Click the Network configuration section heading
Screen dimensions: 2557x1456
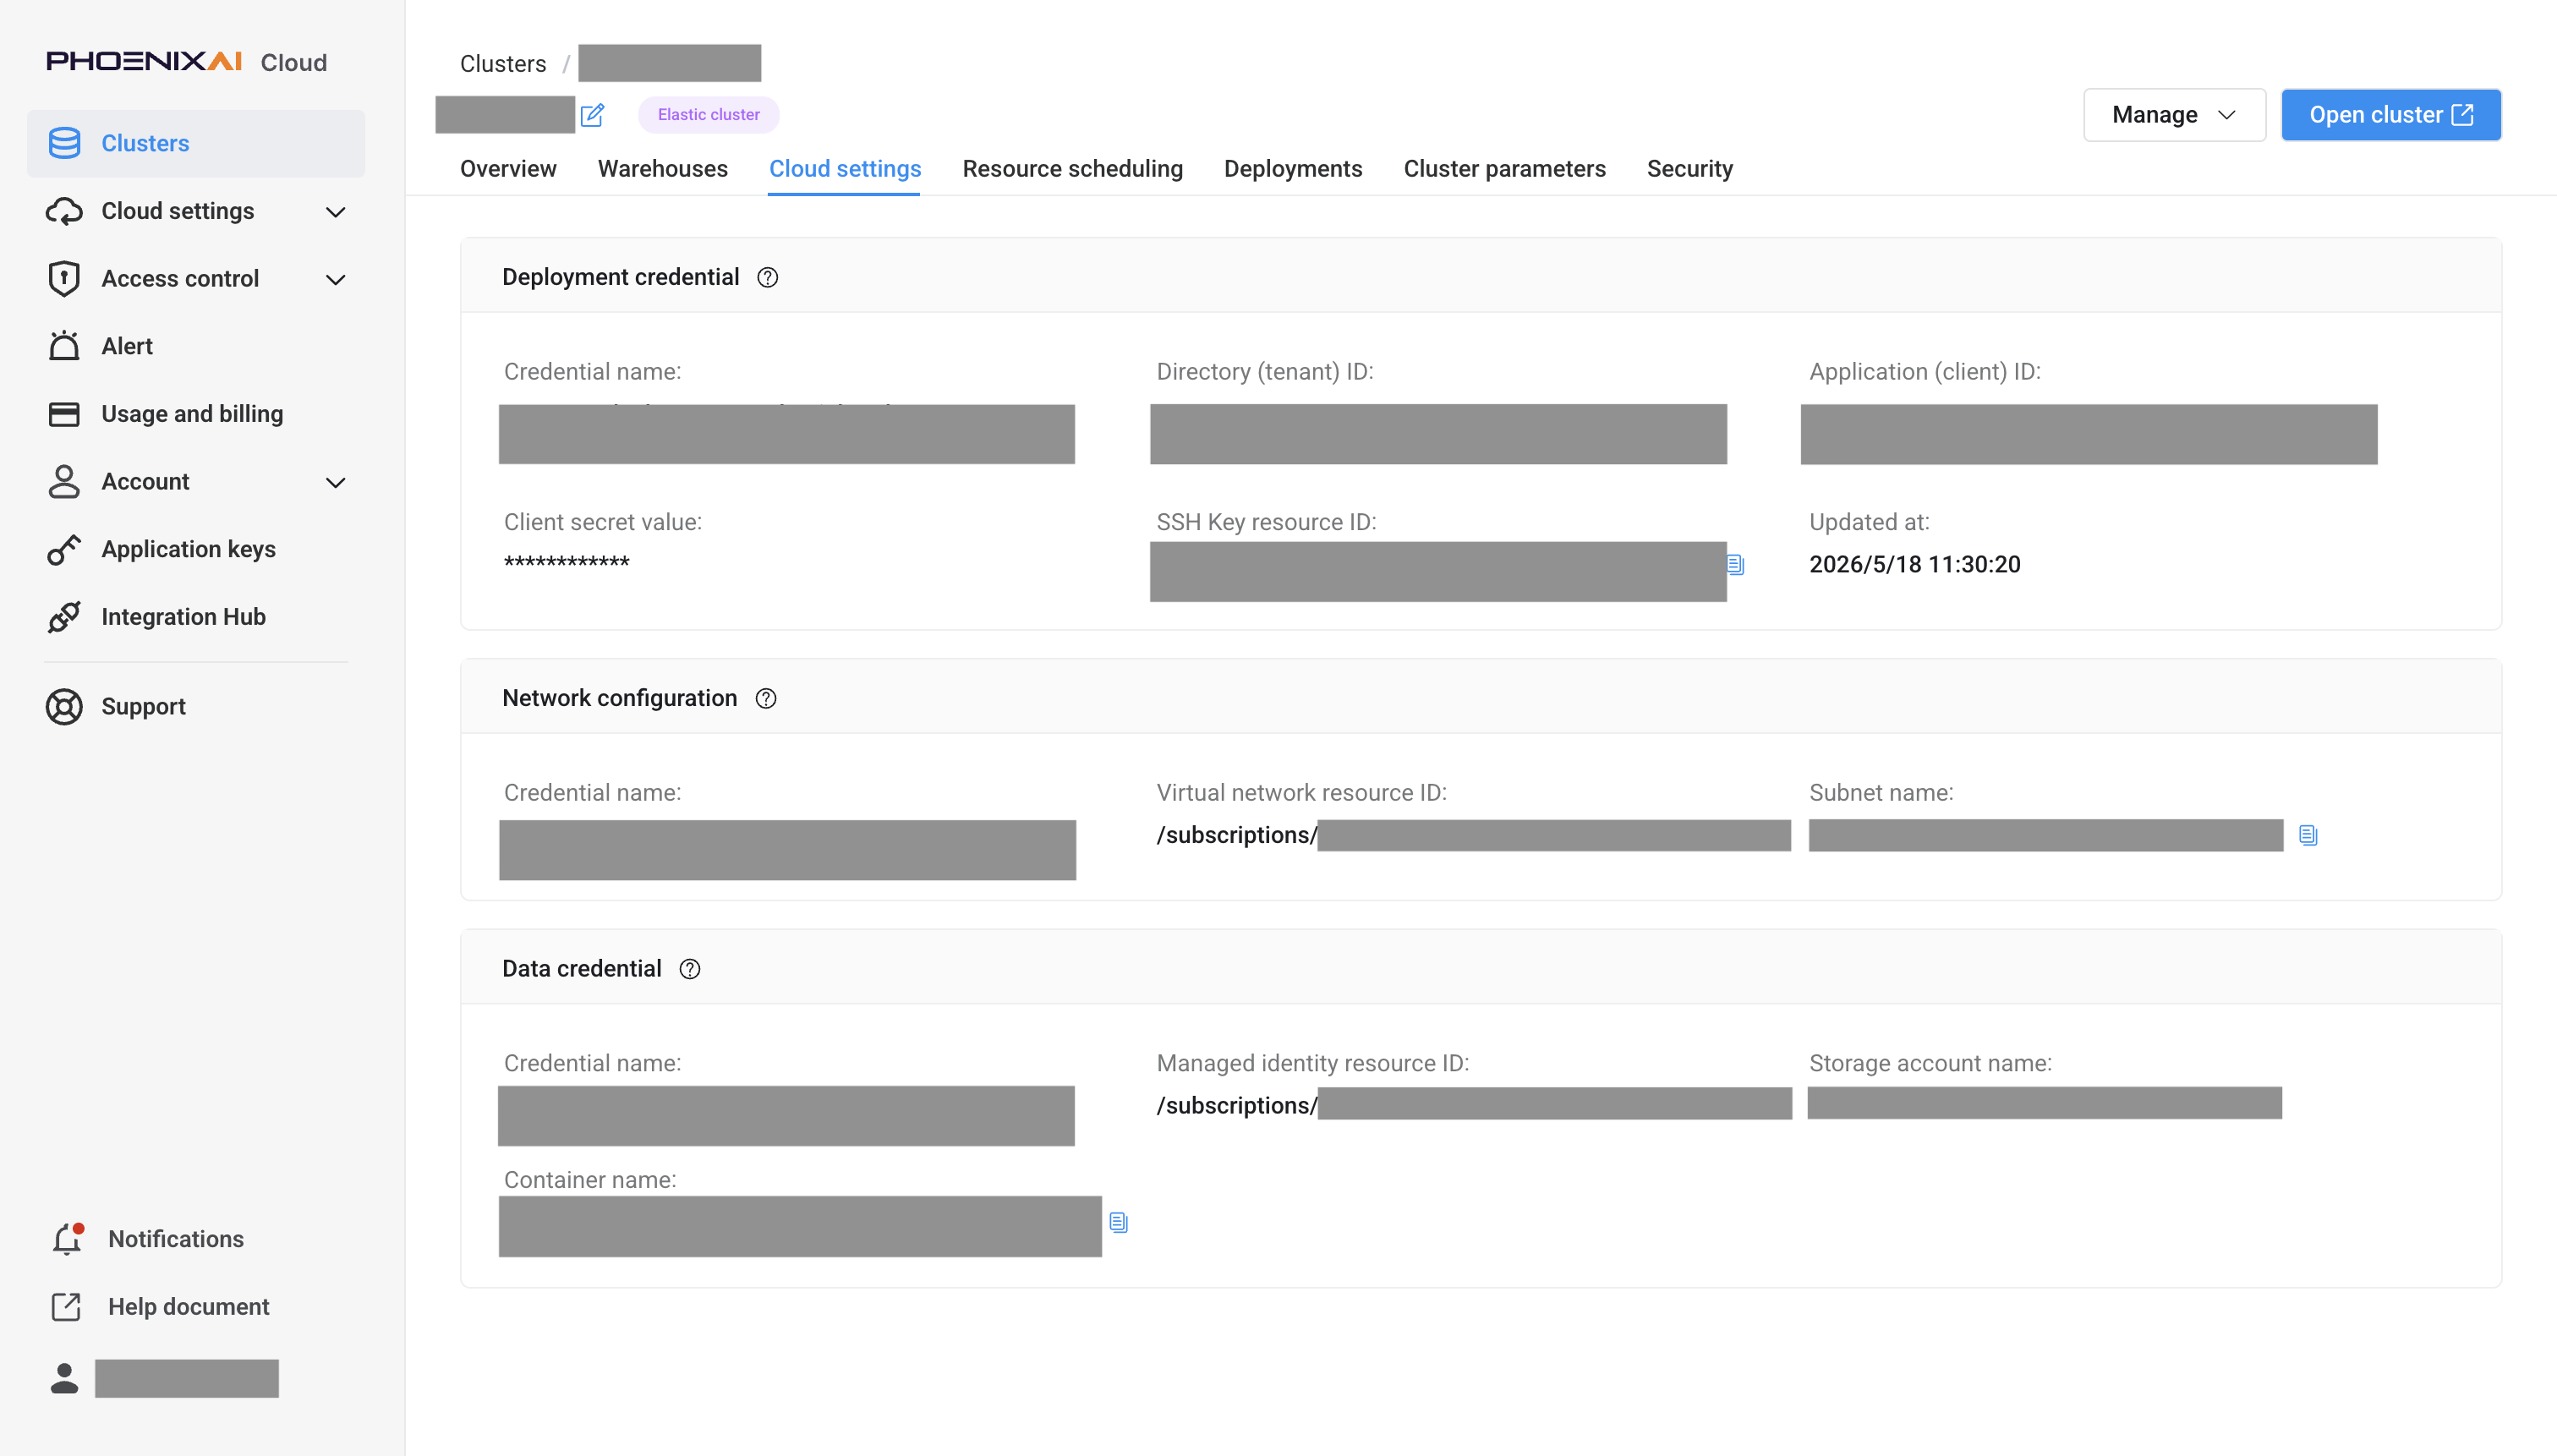[x=620, y=698]
